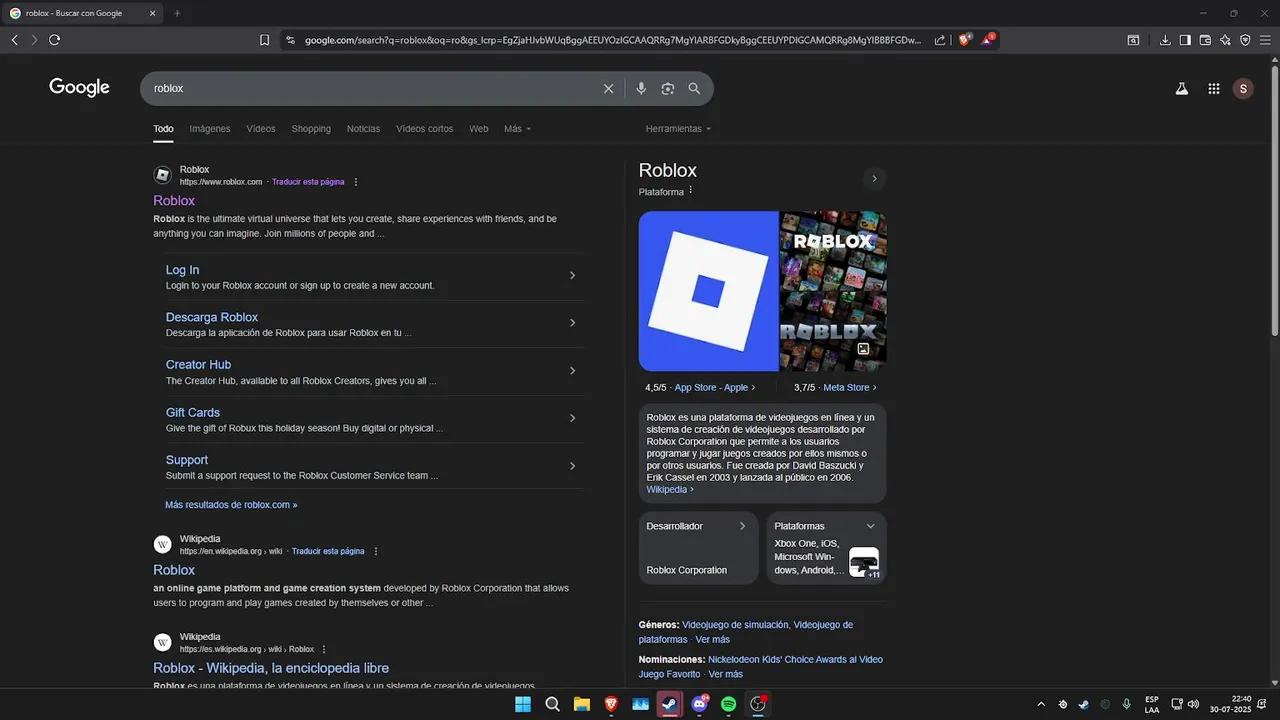1280x720 pixels.
Task: Click the page vertical scrollbar
Action: click(x=1274, y=200)
